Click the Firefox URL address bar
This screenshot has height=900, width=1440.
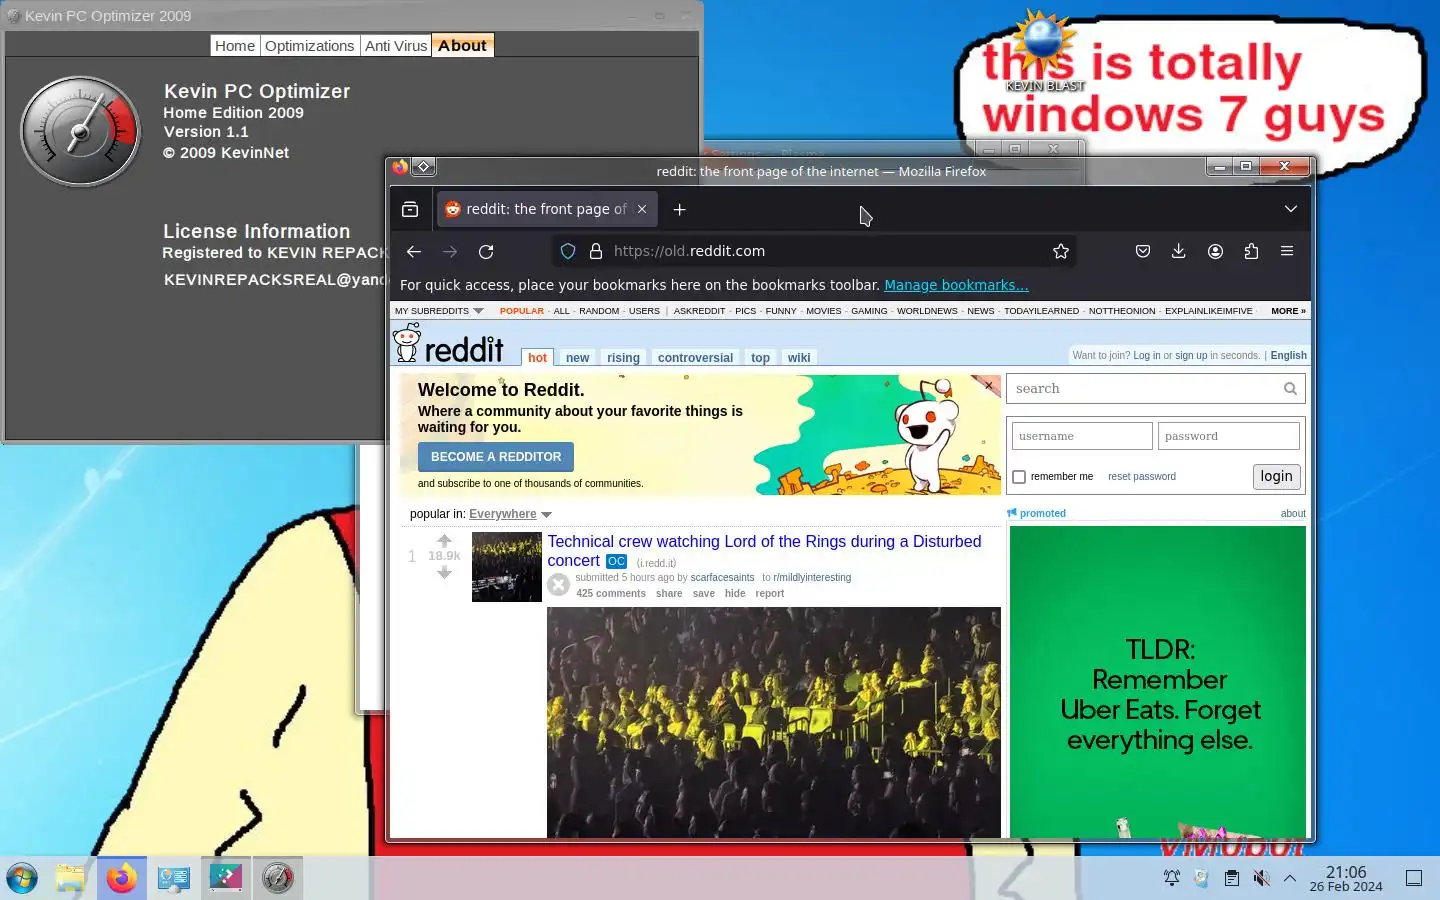pos(815,252)
